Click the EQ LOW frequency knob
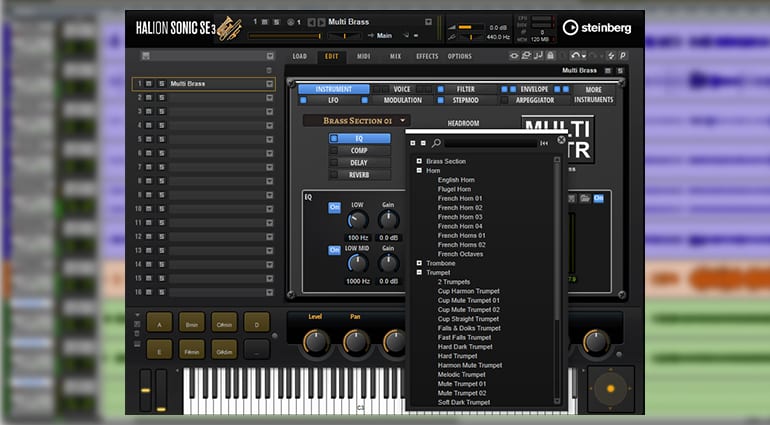Screen dimensions: 770x425 [x=358, y=221]
